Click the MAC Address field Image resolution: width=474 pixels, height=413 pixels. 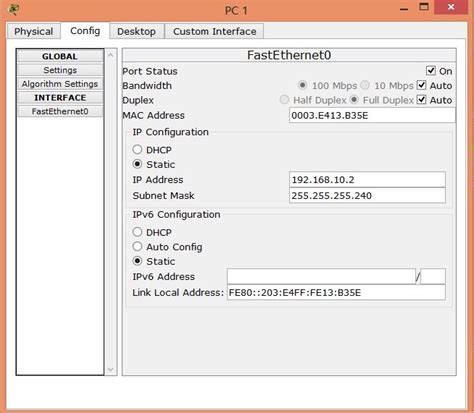pyautogui.click(x=372, y=115)
